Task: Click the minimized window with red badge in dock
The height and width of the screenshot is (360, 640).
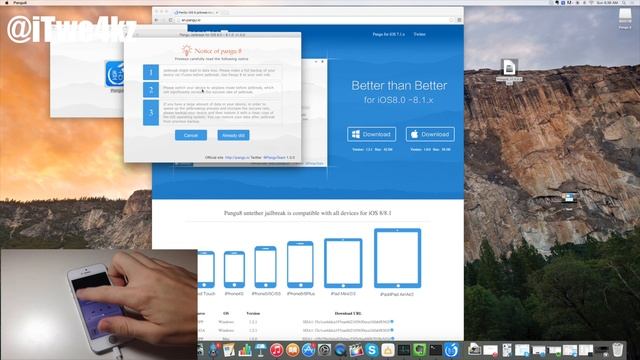Action: [x=491, y=350]
